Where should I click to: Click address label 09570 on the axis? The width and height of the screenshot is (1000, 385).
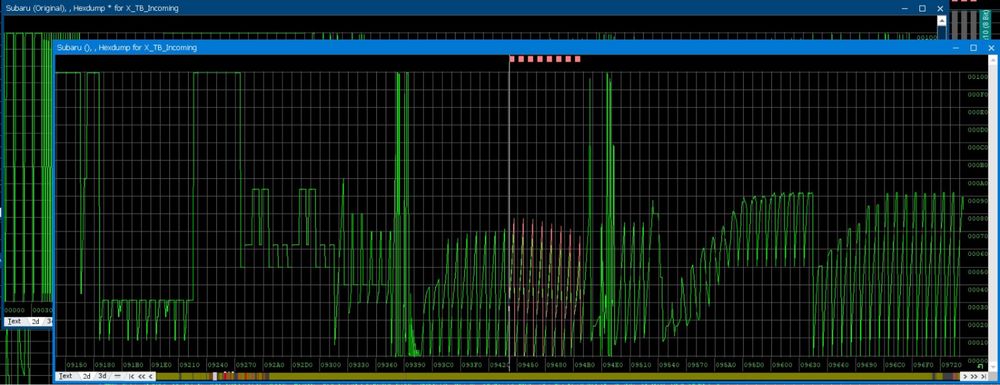click(x=697, y=365)
